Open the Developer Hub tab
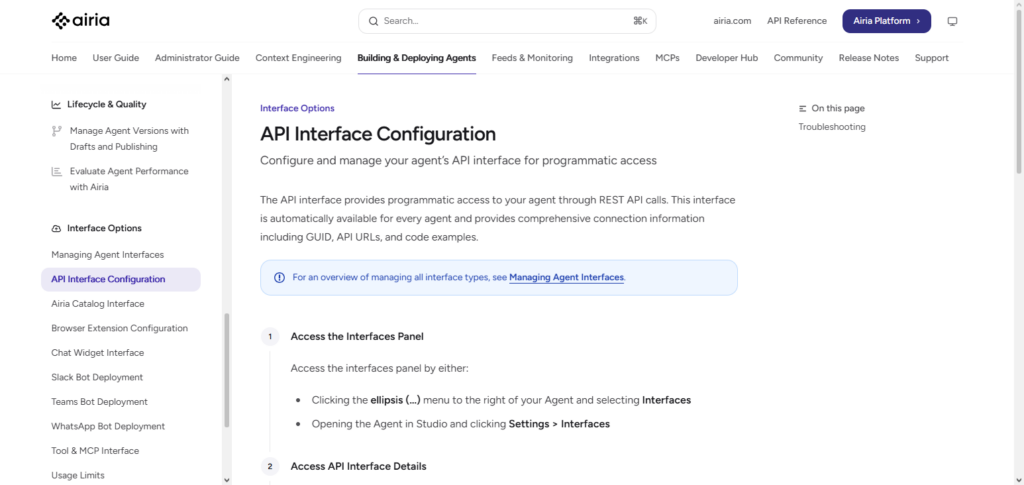 727,58
